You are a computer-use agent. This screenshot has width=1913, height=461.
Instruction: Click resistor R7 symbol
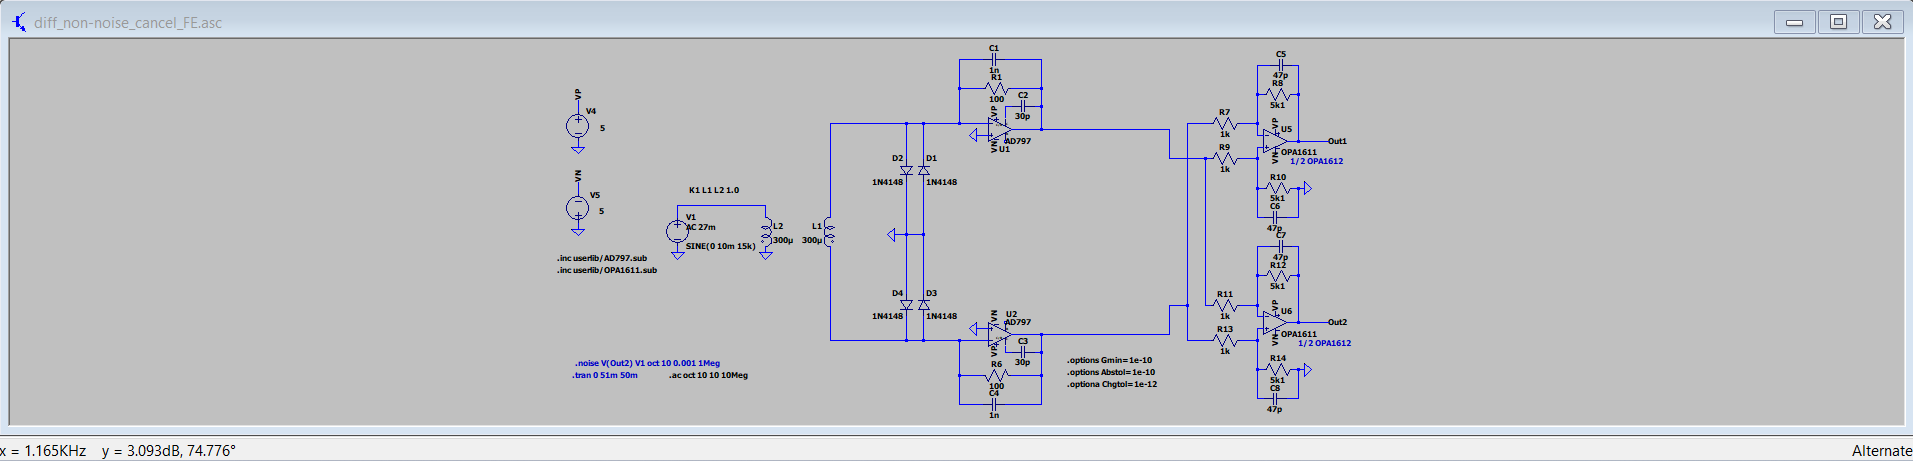tap(1225, 124)
